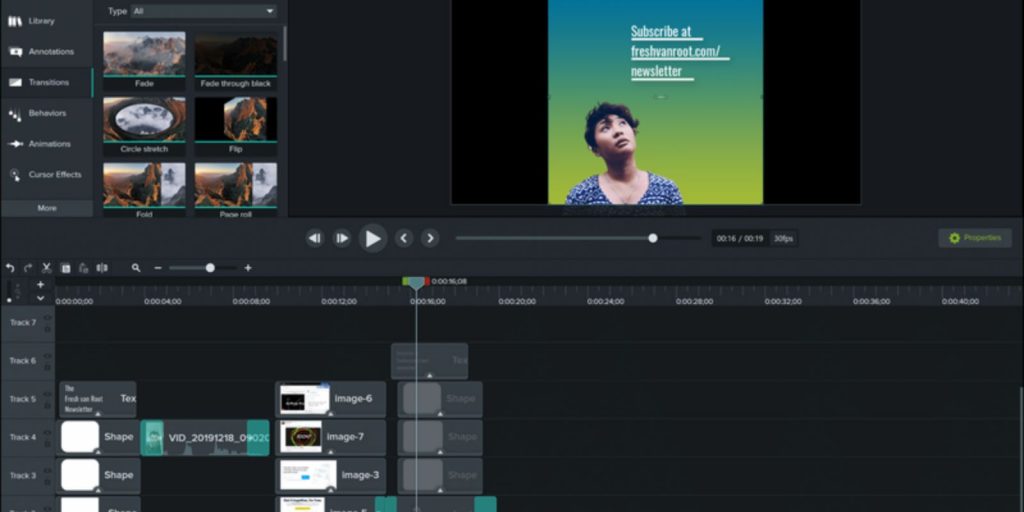Click the 00:16 / 00:19 time display
Image resolution: width=1024 pixels, height=512 pixels.
[740, 238]
